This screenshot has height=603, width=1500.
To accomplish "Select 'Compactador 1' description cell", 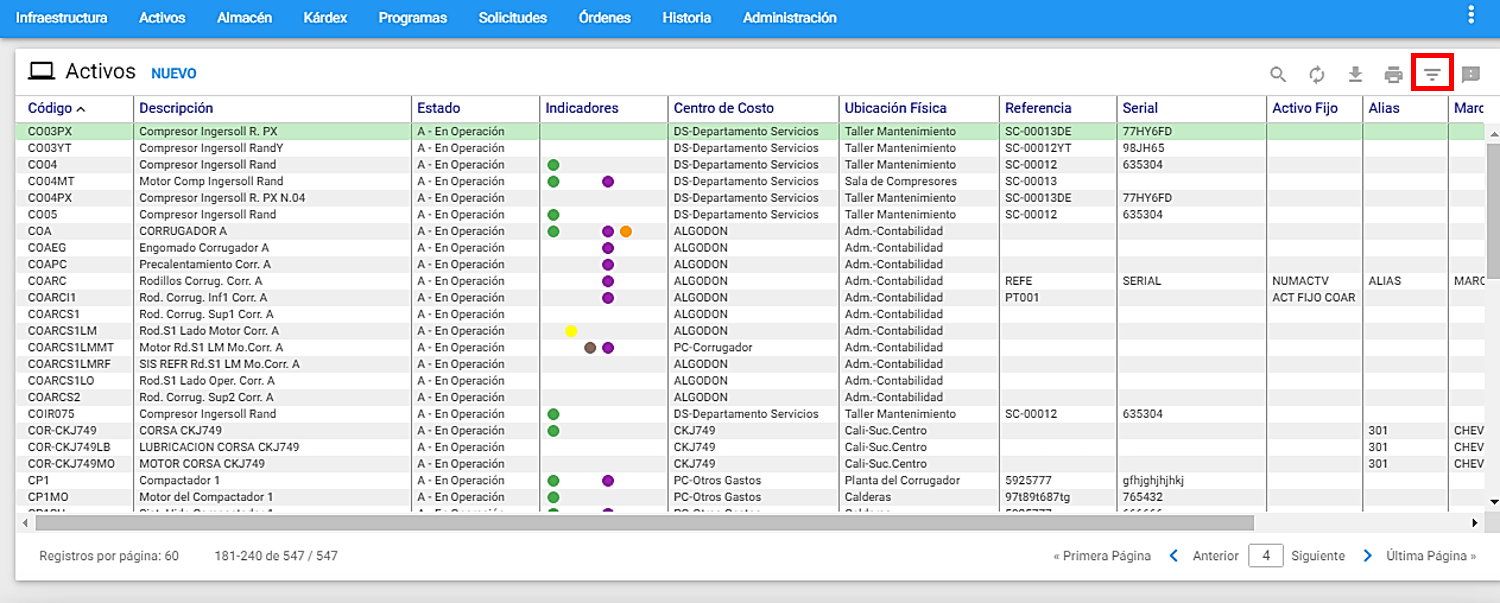I will (x=179, y=481).
